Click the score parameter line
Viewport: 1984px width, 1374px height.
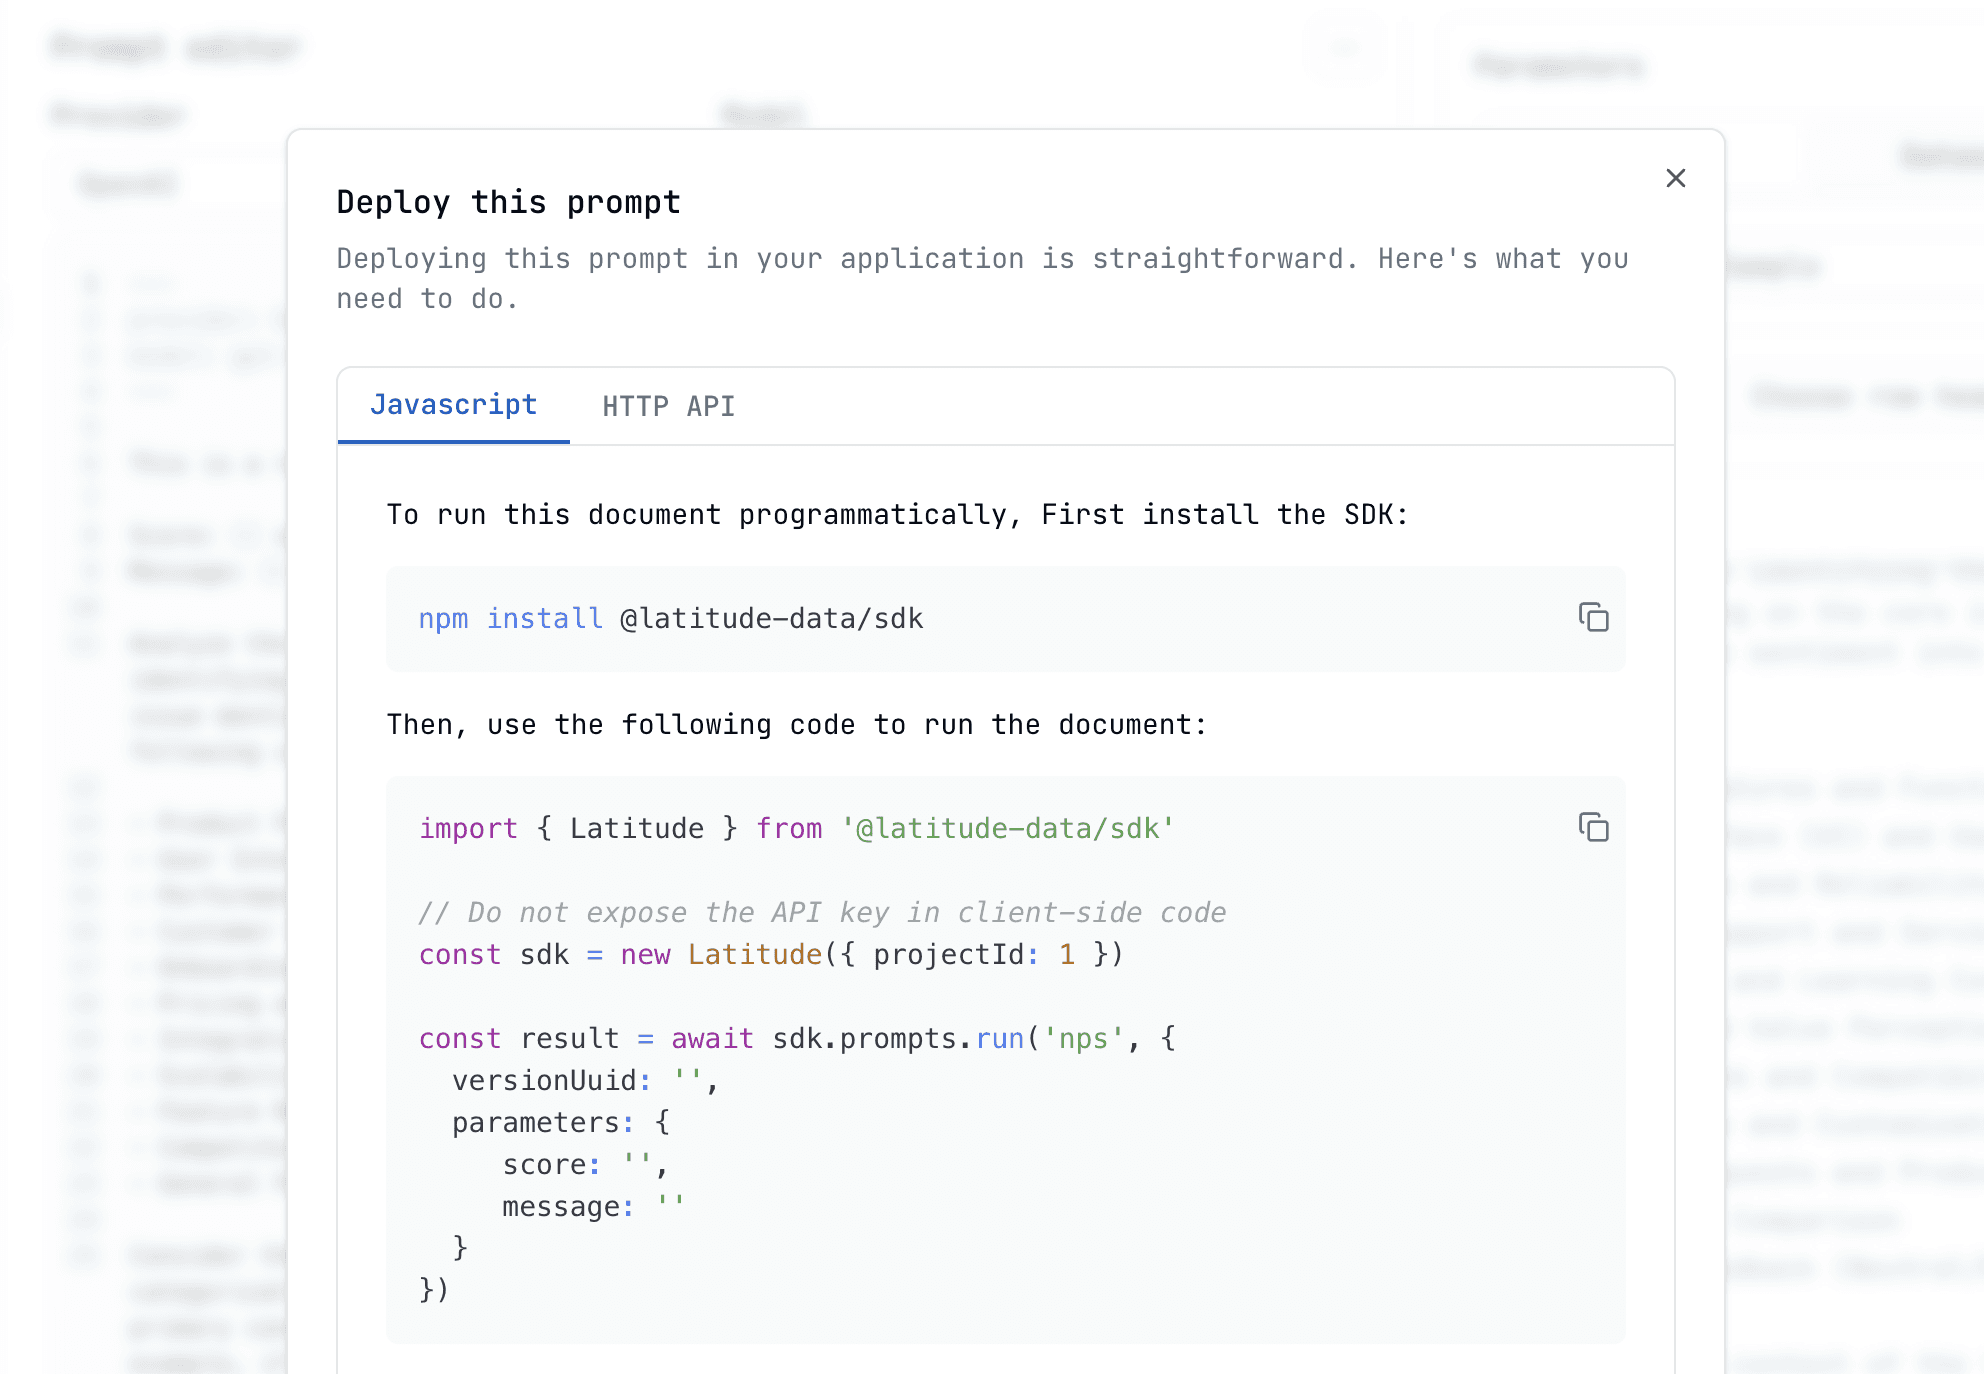click(x=585, y=1165)
